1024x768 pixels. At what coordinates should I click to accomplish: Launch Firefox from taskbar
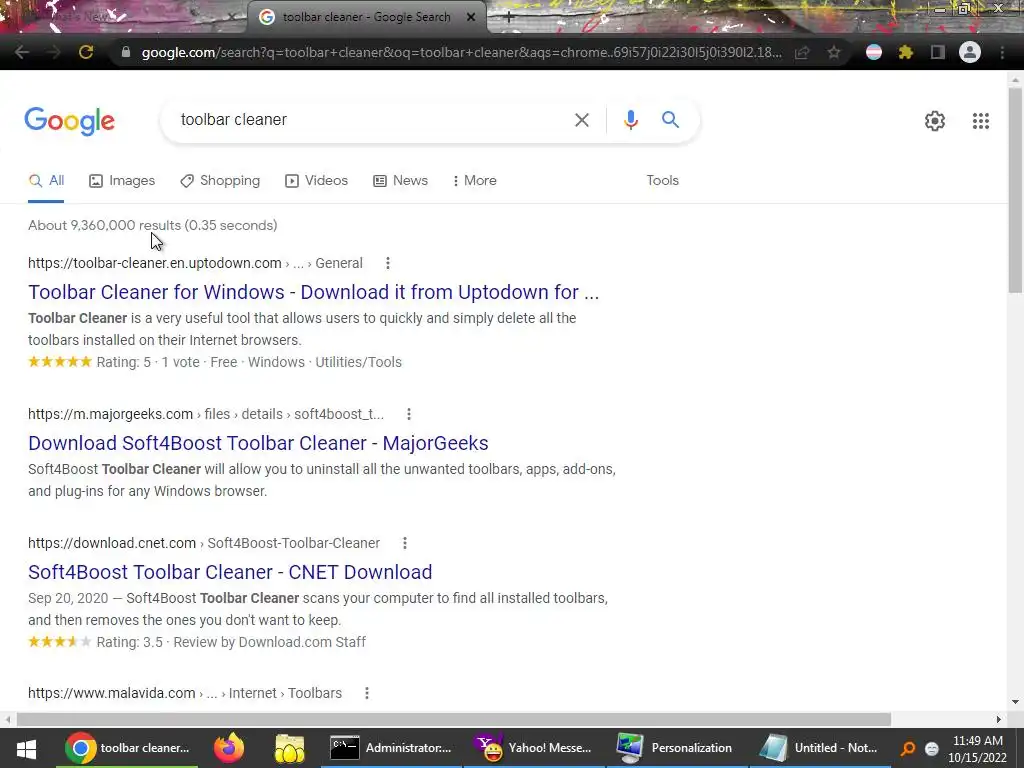229,748
